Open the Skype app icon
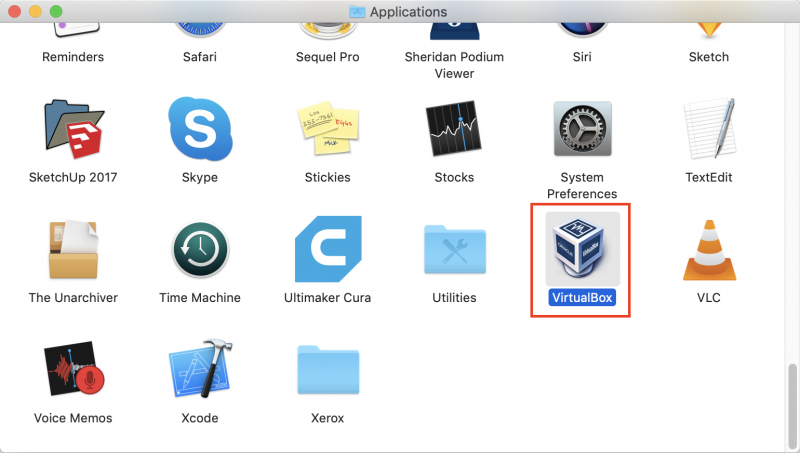 point(200,129)
